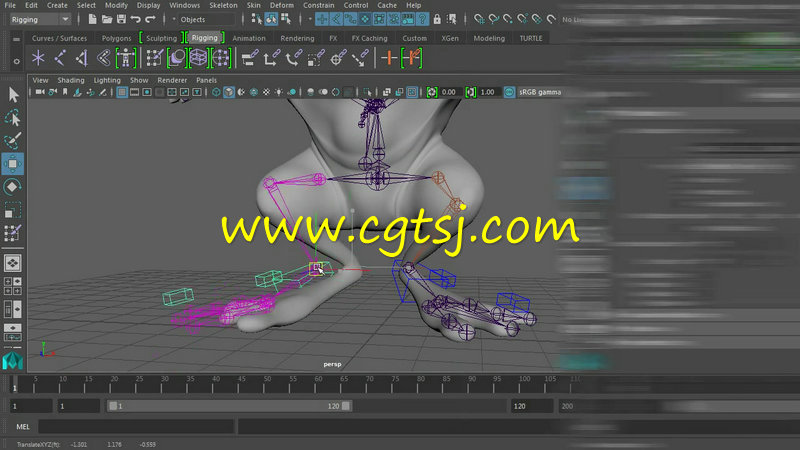Viewport: 800px width, 450px height.
Task: Pick the Lasso Select tool in toolbox
Action: pyautogui.click(x=13, y=118)
